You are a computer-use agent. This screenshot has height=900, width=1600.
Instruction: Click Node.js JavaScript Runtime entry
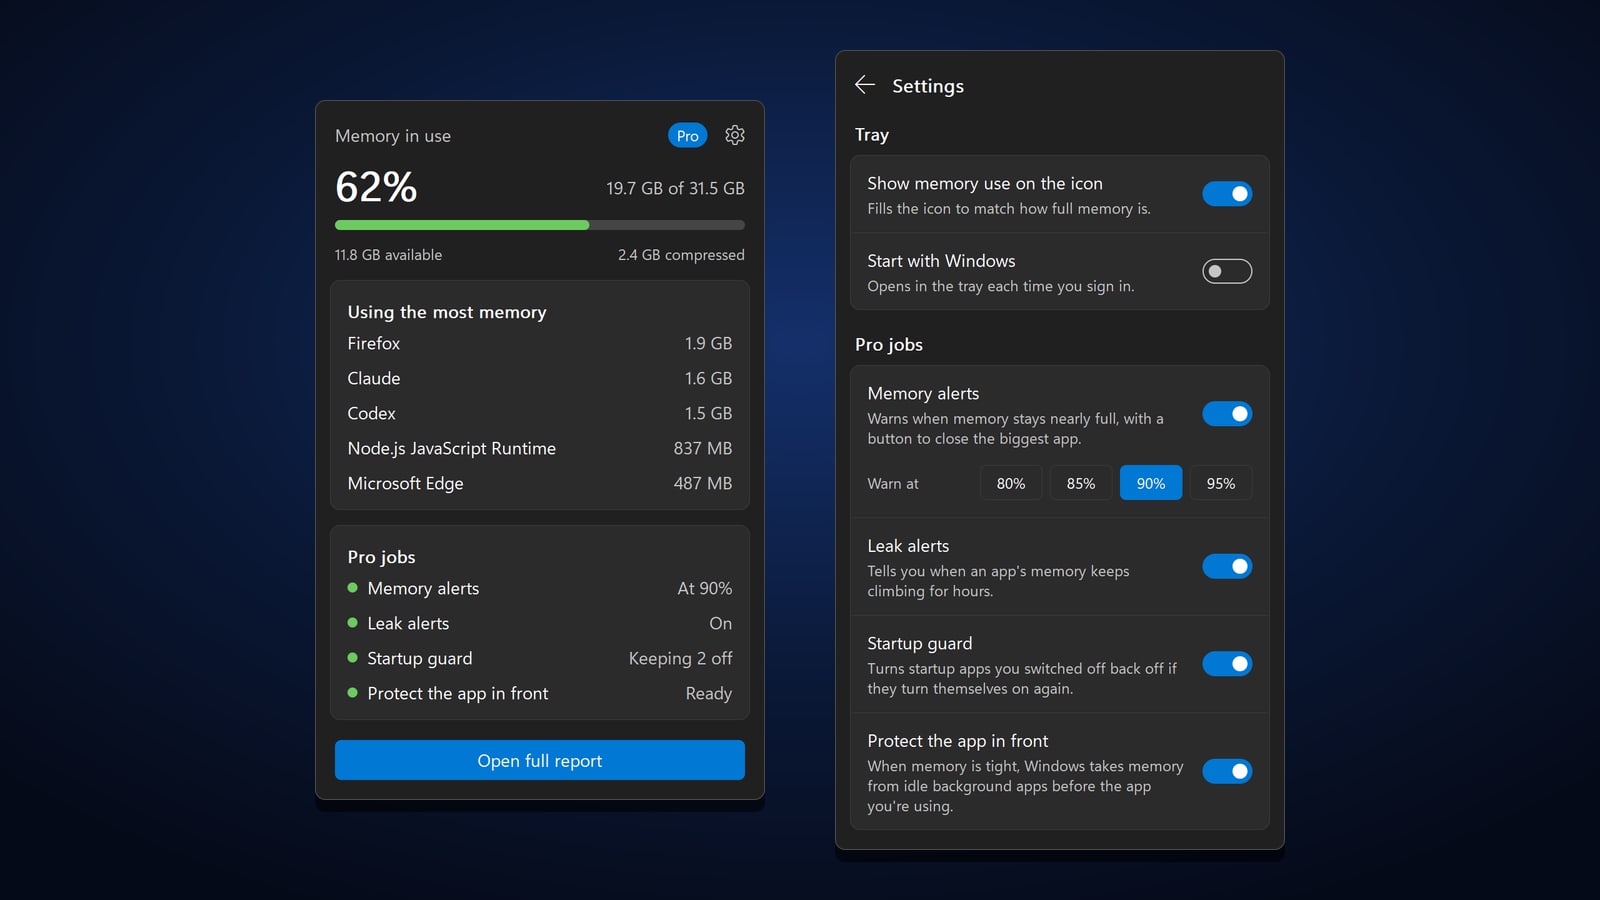540,448
